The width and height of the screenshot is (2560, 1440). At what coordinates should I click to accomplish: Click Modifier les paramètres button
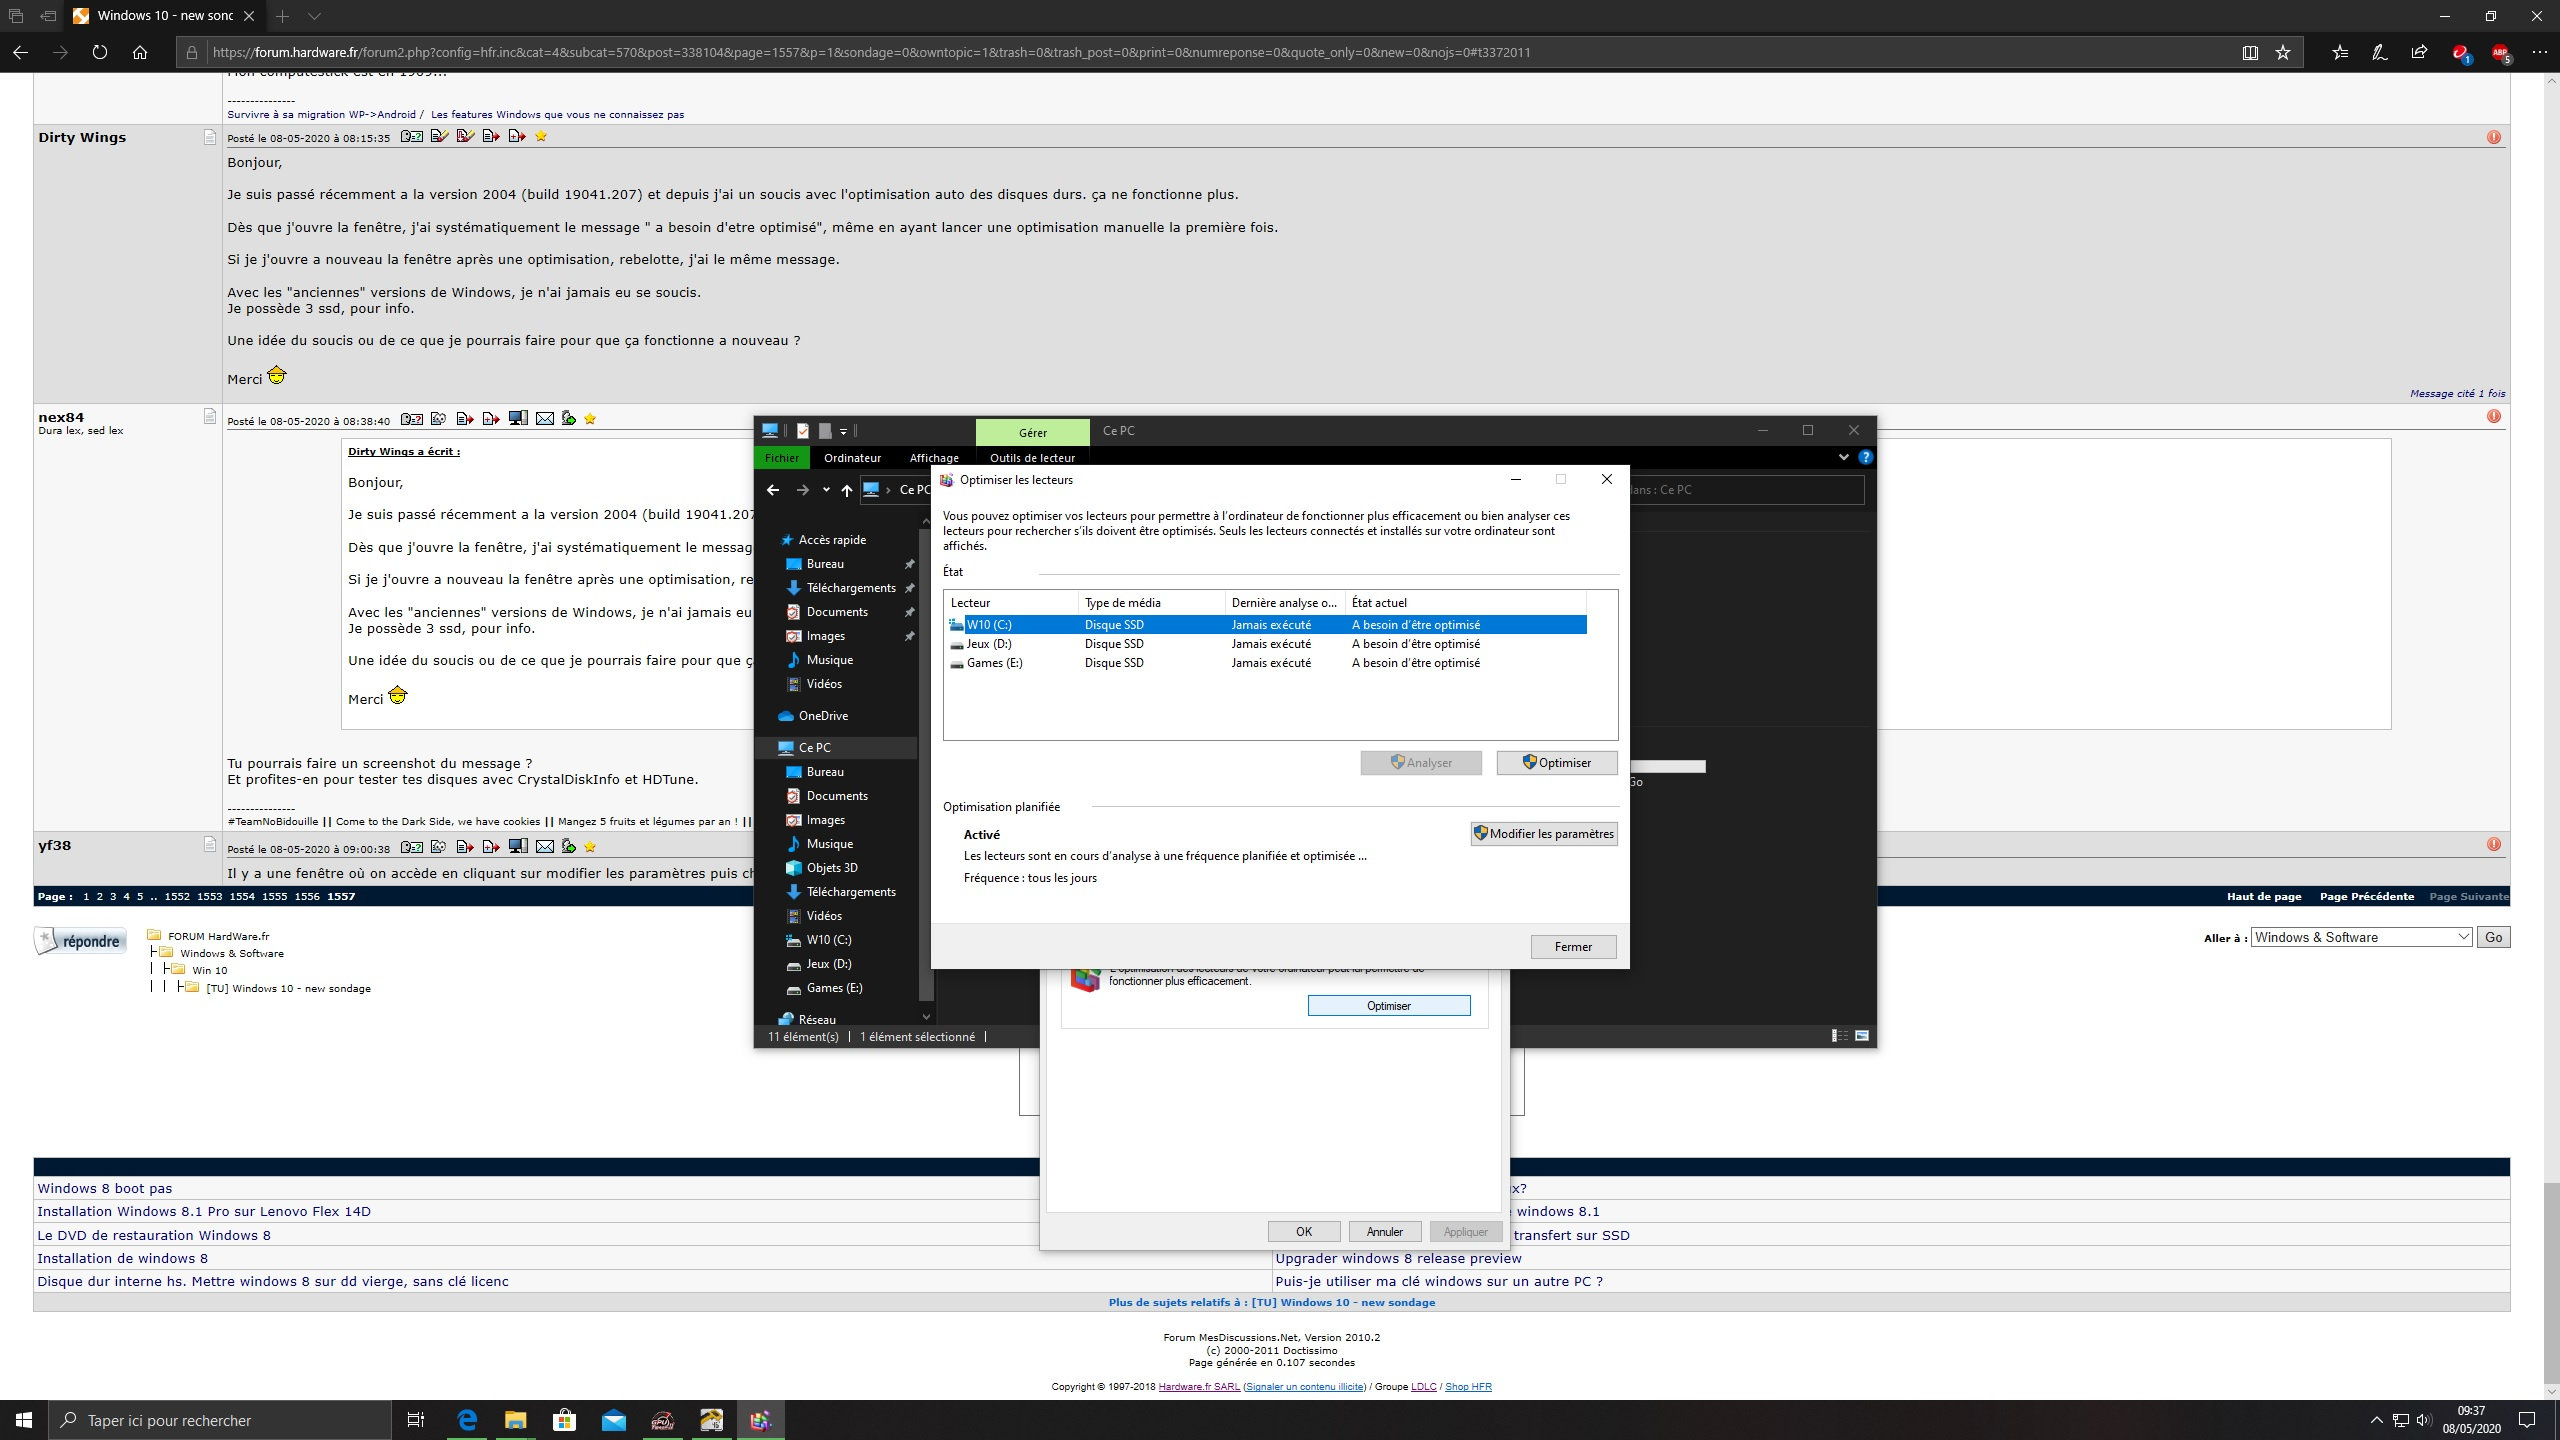1543,833
